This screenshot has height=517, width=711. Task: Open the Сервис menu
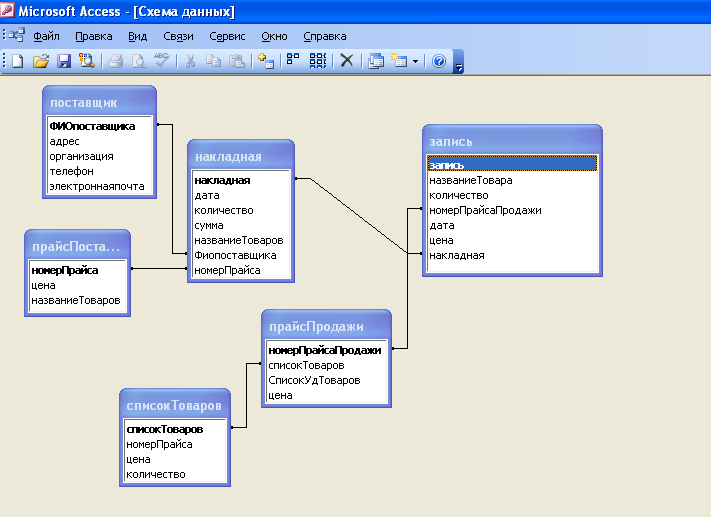(227, 36)
